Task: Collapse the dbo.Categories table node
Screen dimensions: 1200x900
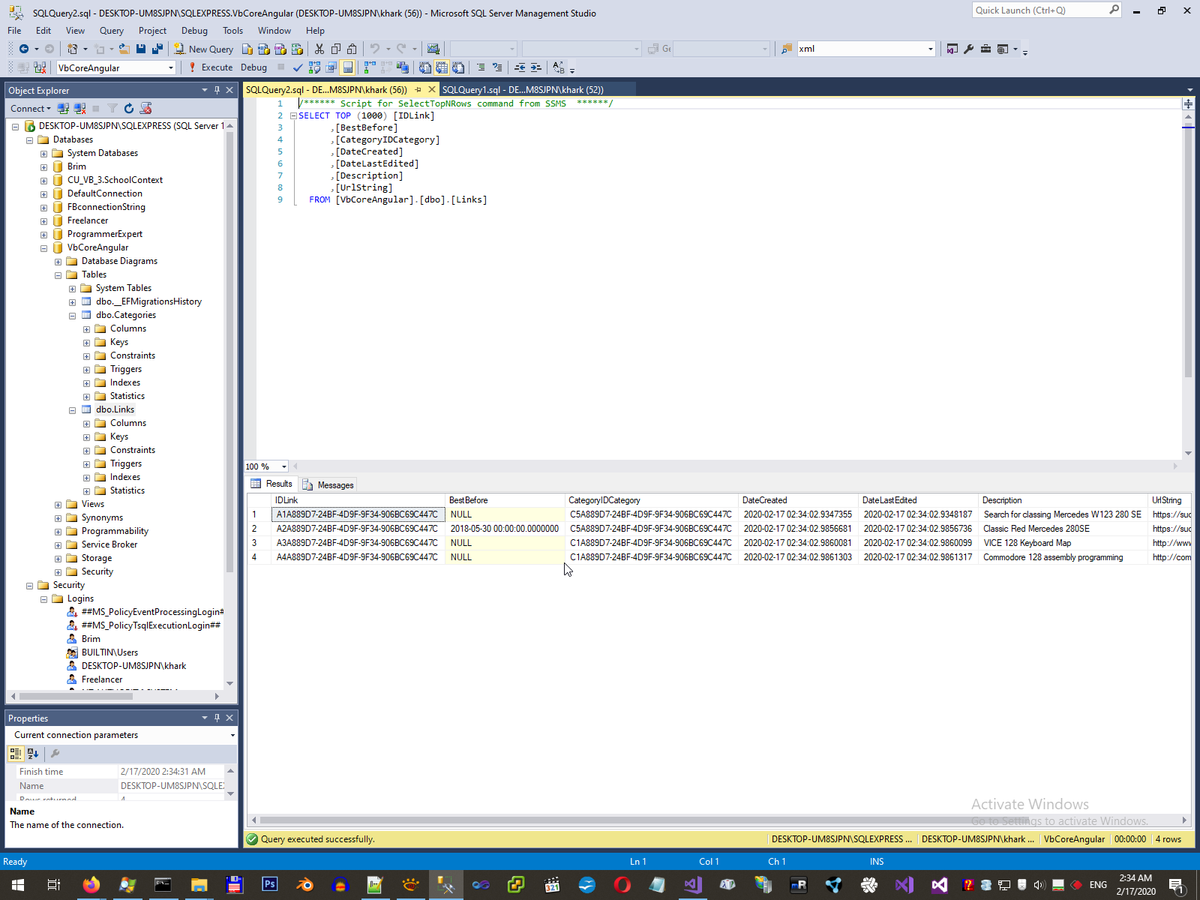Action: (73, 315)
